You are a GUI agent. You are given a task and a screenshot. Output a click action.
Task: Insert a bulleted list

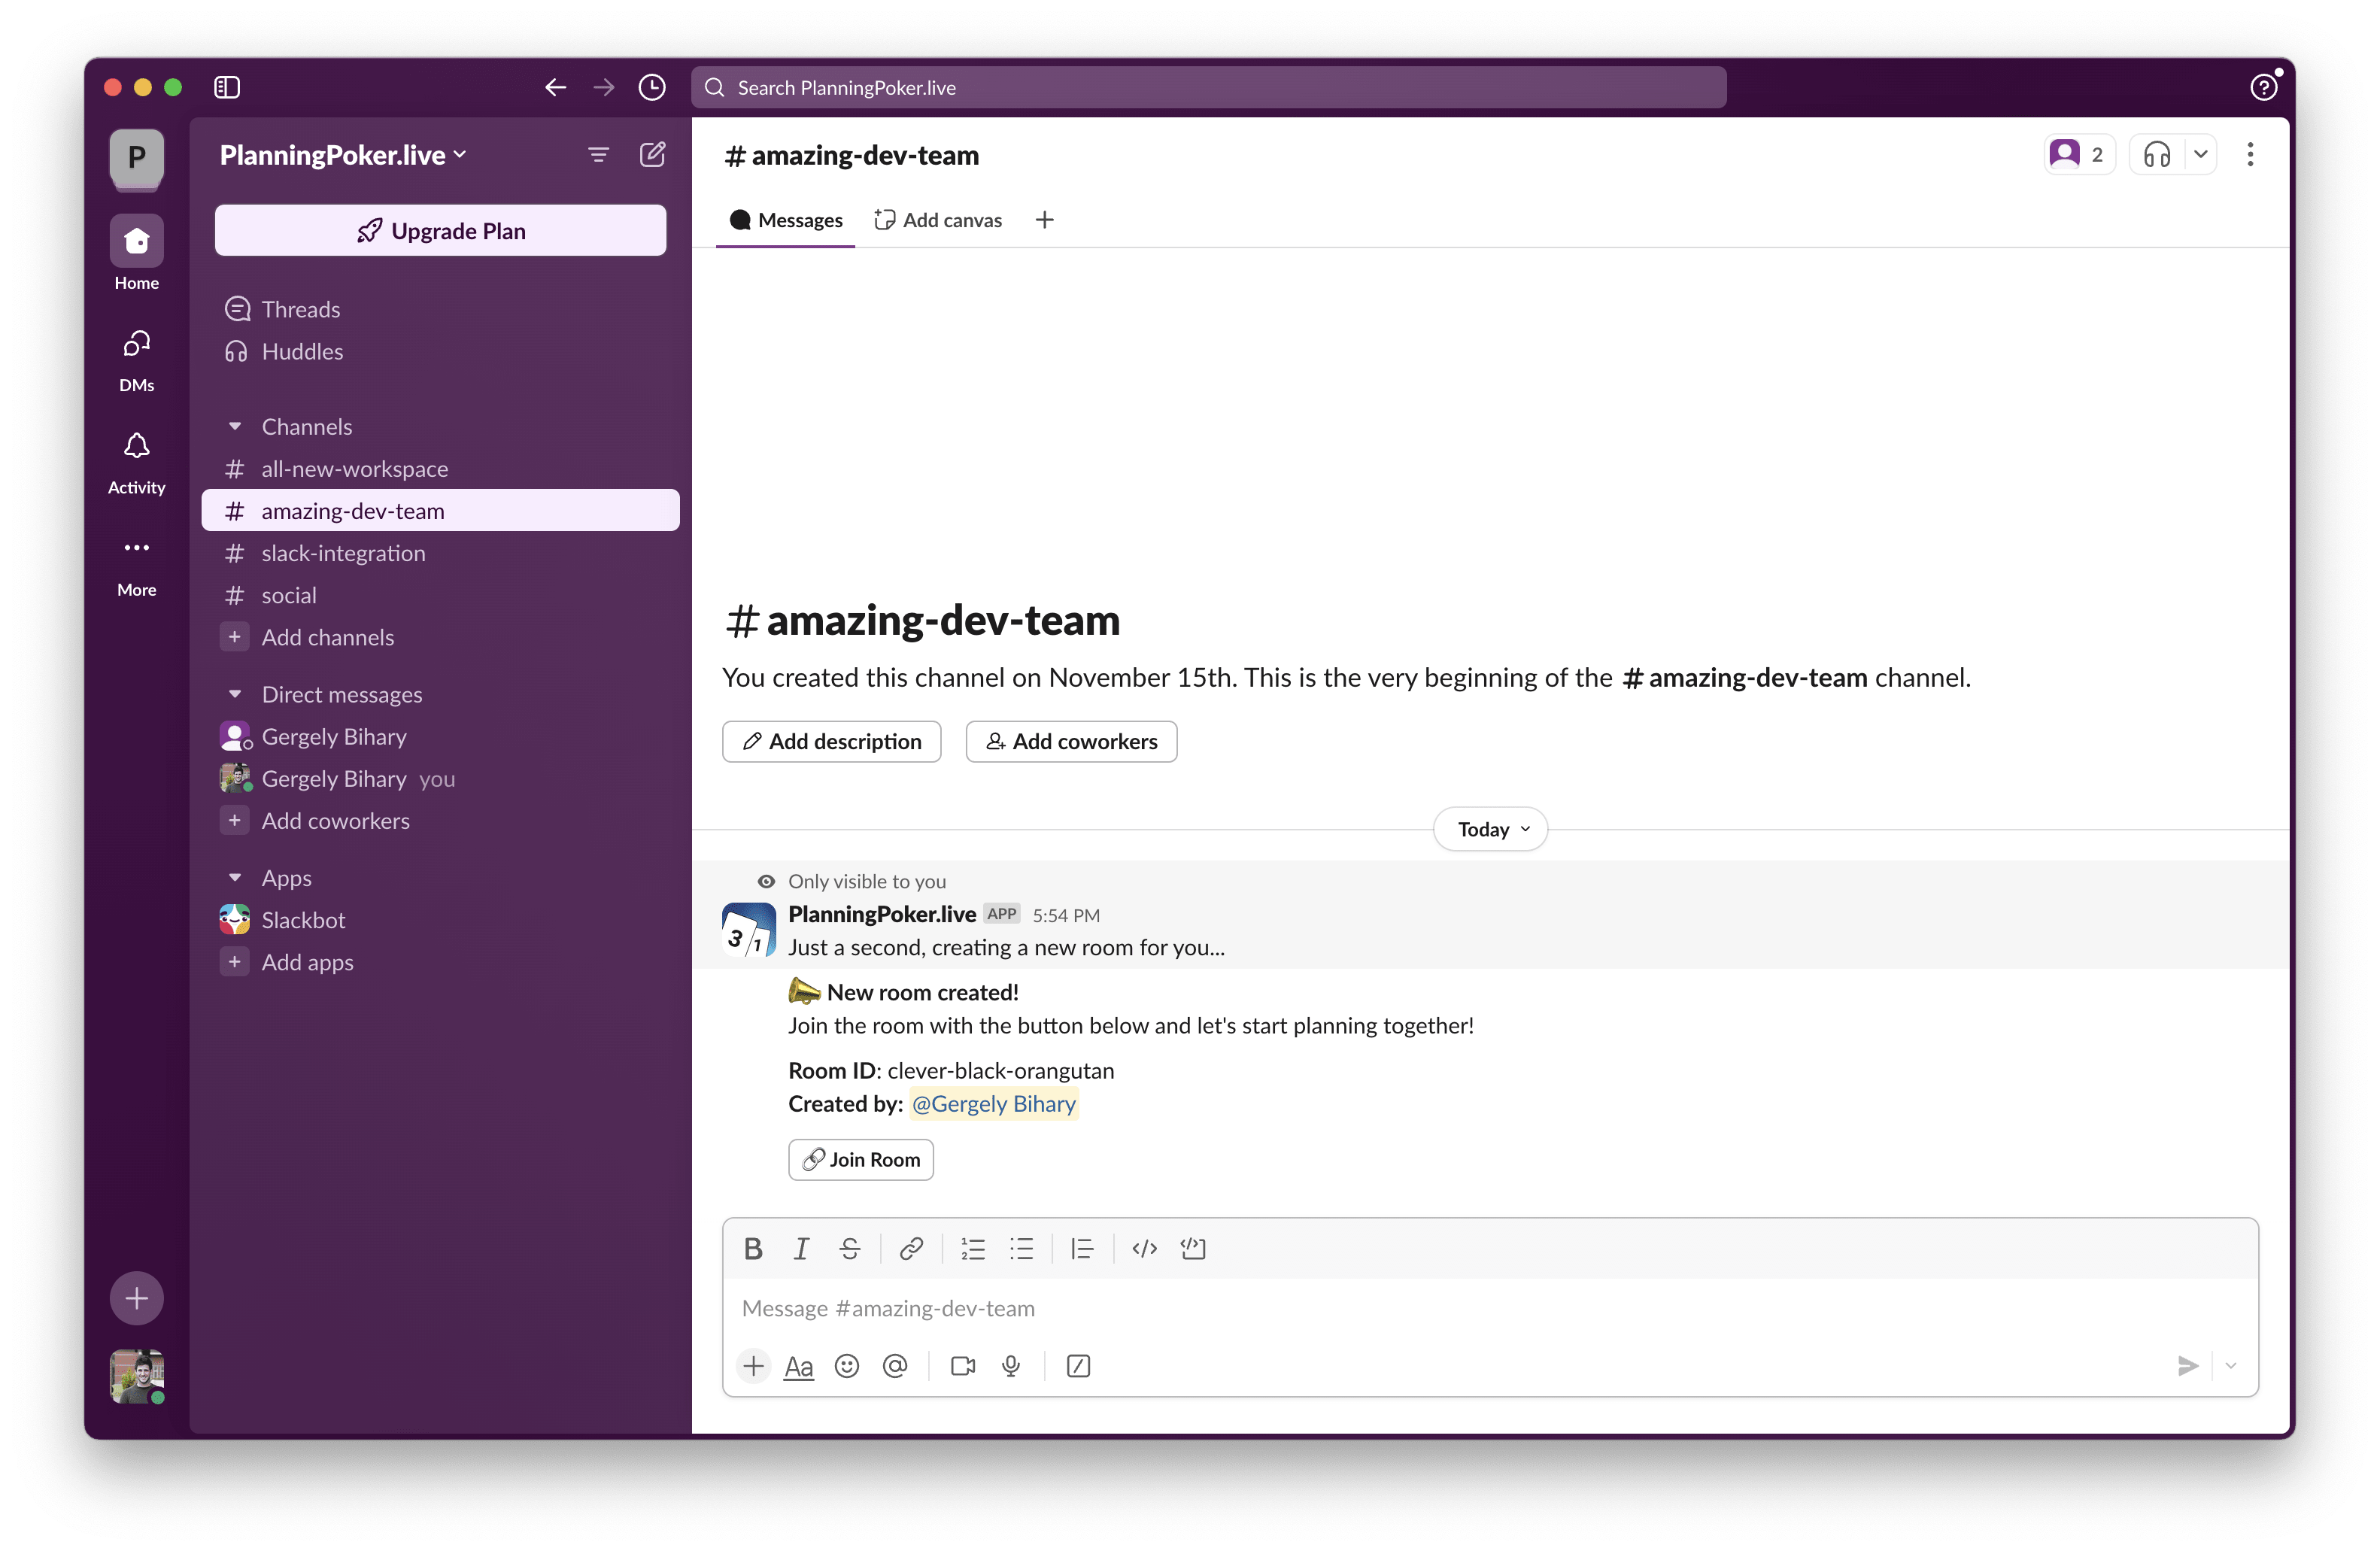[1021, 1248]
